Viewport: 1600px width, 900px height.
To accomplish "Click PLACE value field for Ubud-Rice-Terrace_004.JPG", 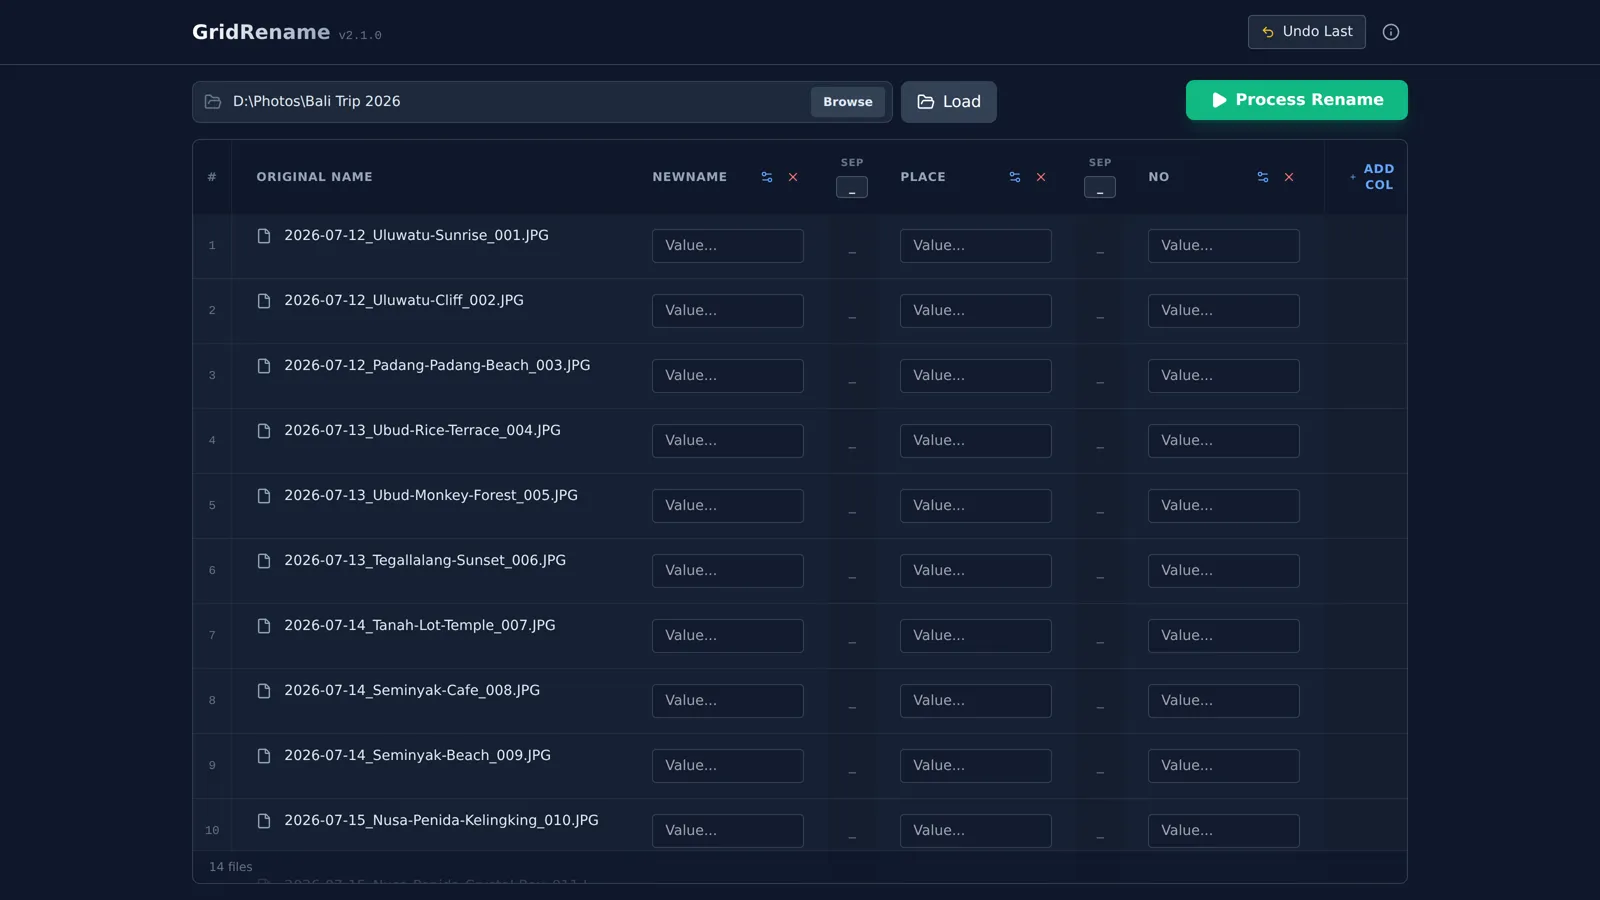I will pyautogui.click(x=976, y=441).
